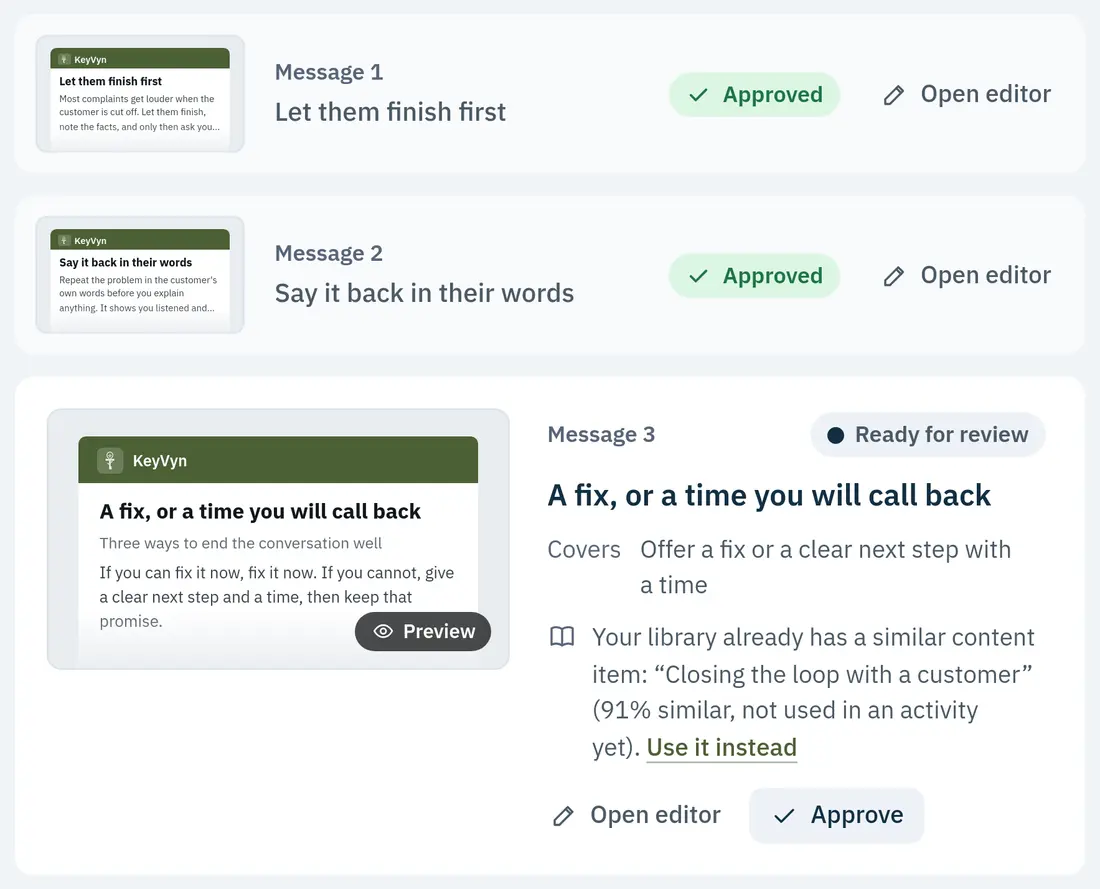Click the 'Use it instead' link
Screen dimensions: 1100x889
[721, 747]
